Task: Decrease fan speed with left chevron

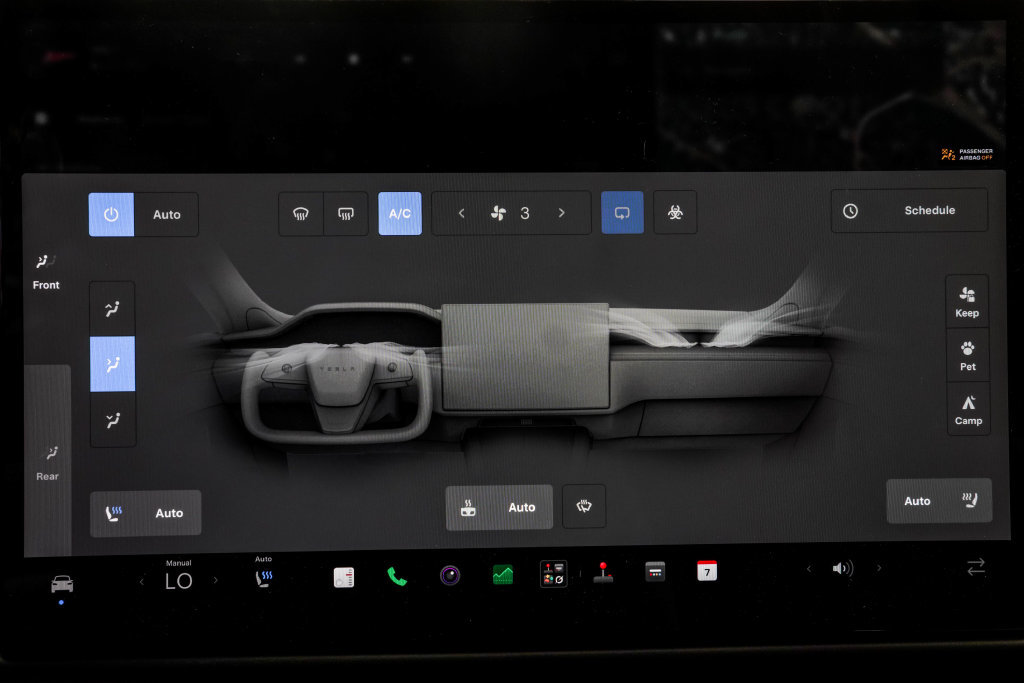Action: 462,213
